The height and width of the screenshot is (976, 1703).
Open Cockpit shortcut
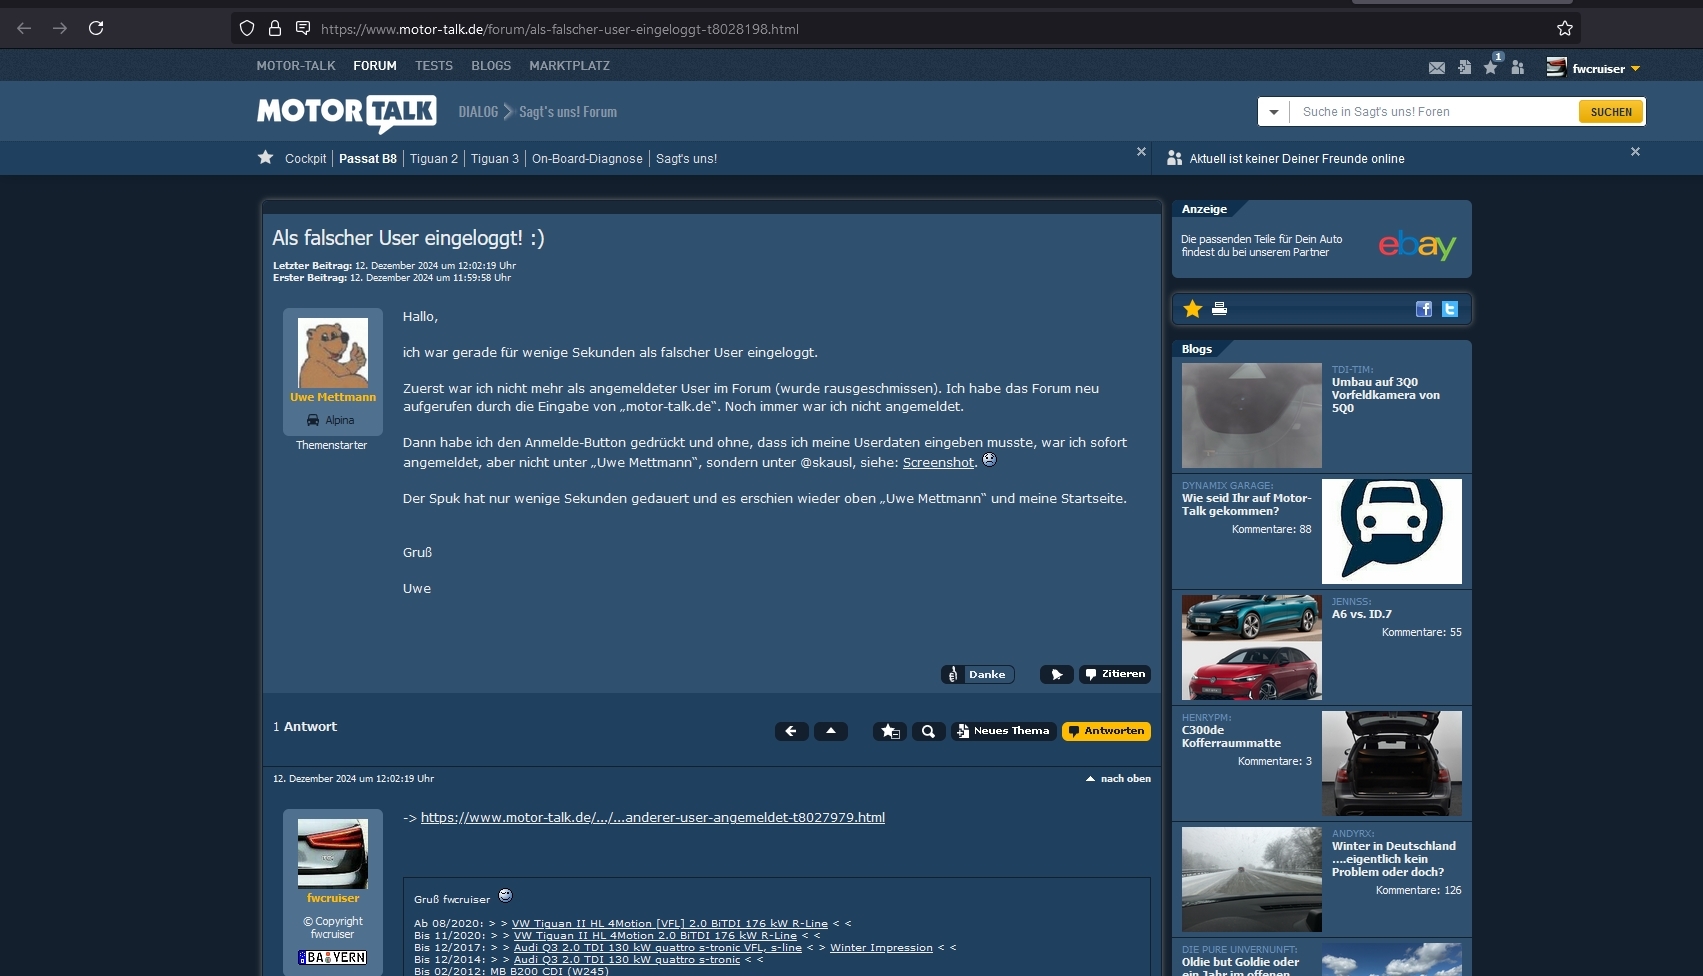[x=305, y=159]
